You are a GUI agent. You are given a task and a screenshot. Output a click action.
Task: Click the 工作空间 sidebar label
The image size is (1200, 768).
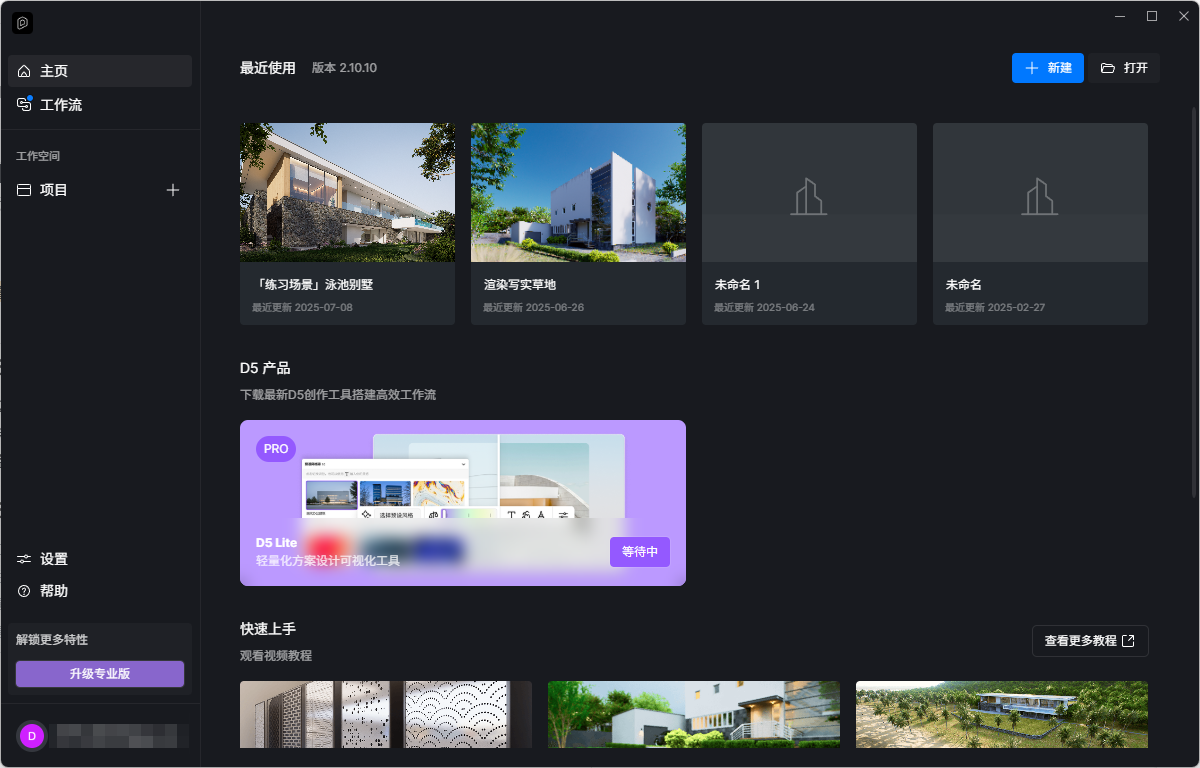point(38,156)
